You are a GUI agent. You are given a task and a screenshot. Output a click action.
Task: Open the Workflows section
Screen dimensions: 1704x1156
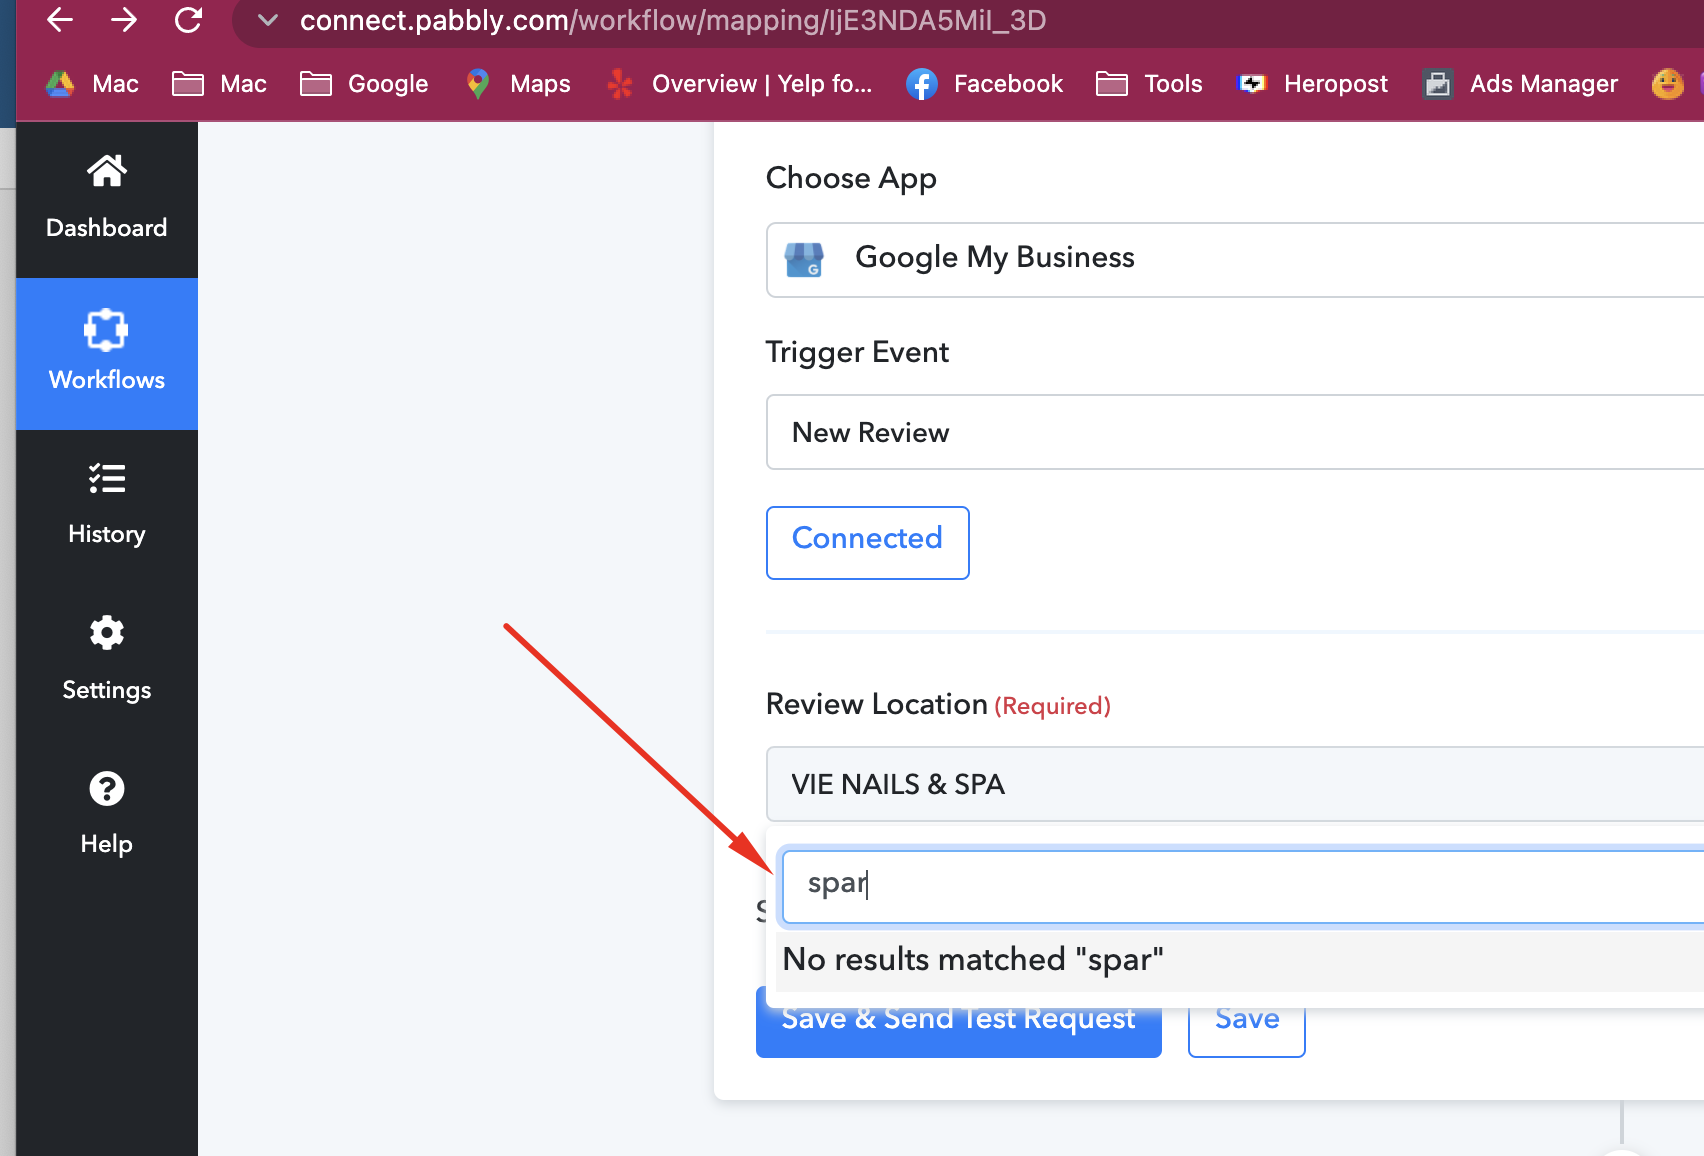(x=107, y=354)
